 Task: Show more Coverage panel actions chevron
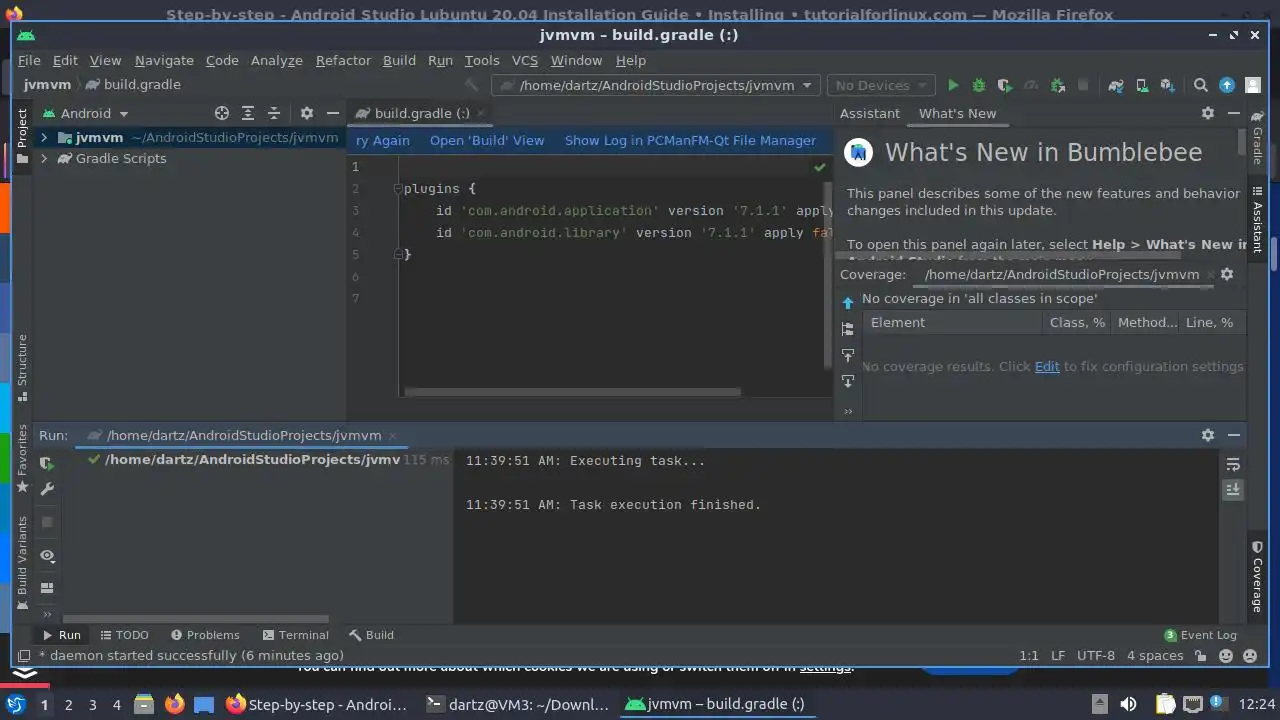point(848,411)
